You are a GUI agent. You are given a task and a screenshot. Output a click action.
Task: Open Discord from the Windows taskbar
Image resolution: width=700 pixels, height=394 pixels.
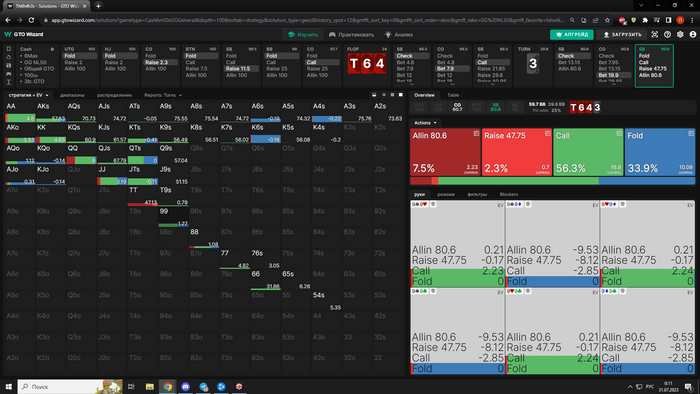tap(186, 386)
